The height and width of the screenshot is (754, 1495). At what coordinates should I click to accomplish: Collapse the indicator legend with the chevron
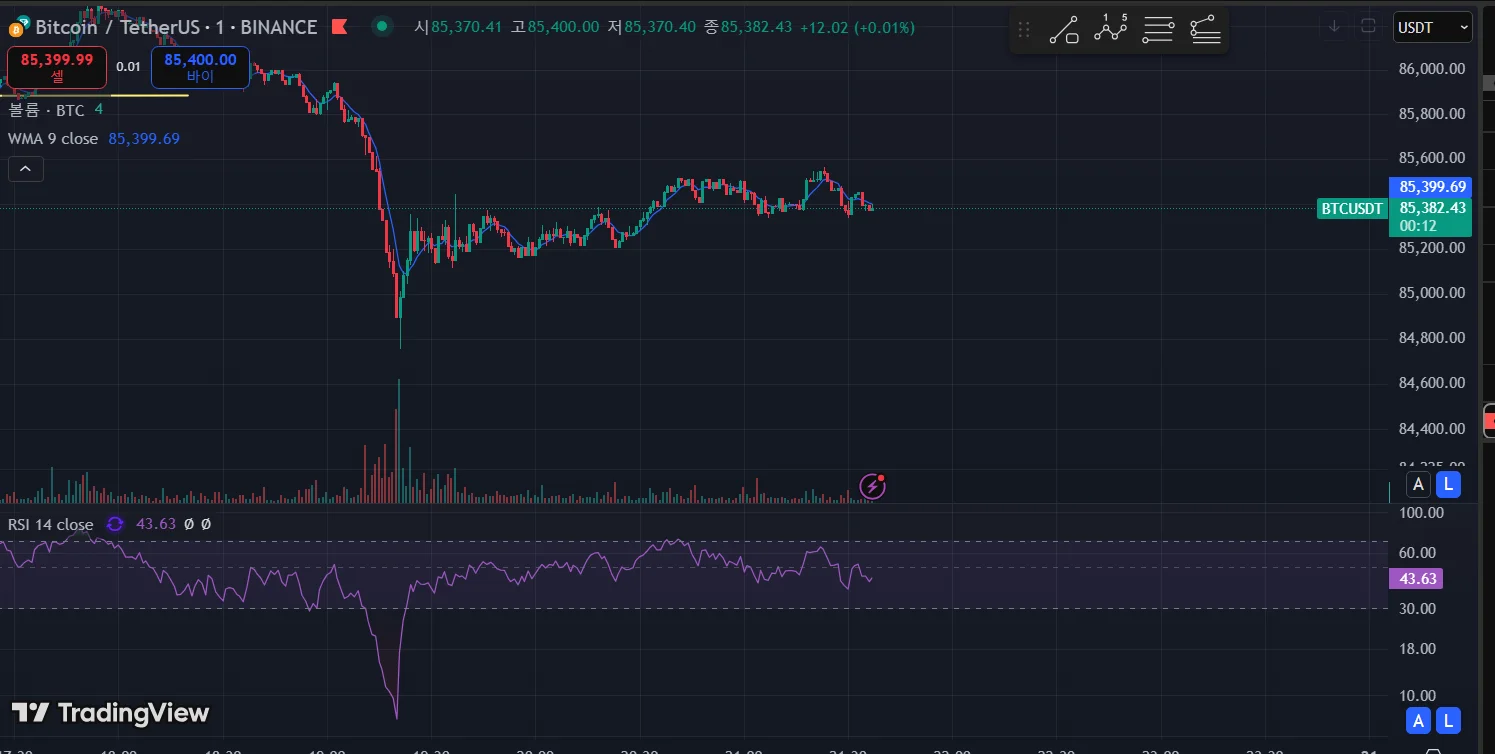coord(25,169)
